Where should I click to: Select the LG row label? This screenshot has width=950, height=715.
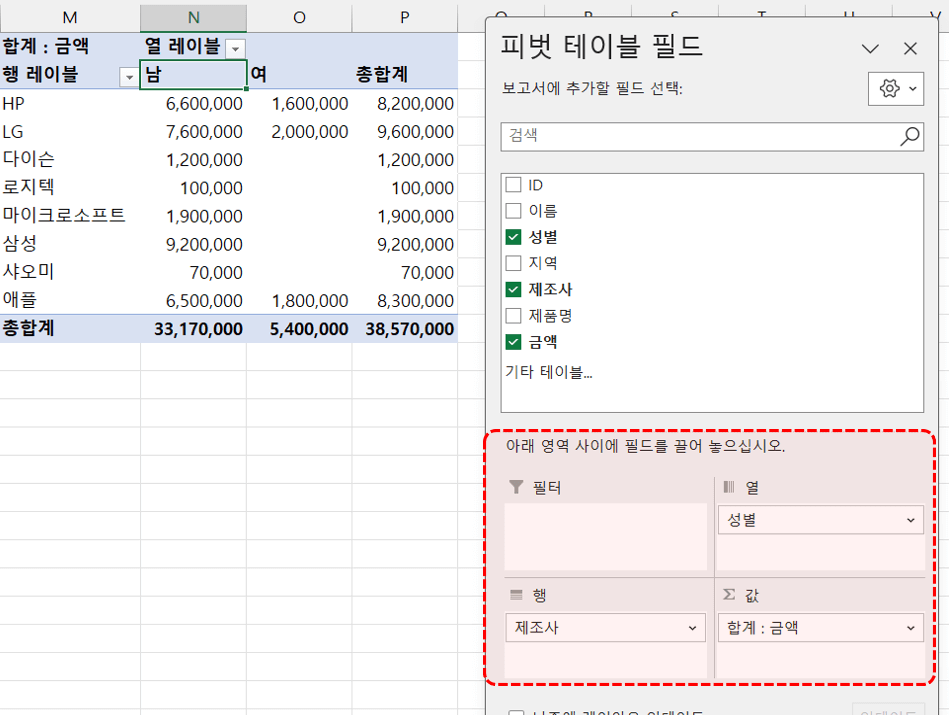coord(70,131)
